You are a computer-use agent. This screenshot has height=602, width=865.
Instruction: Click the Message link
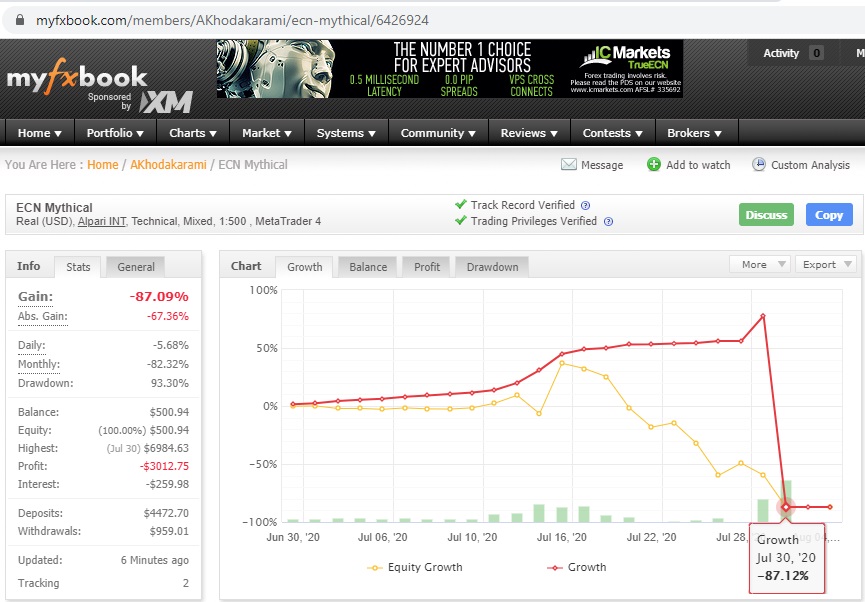(x=602, y=165)
